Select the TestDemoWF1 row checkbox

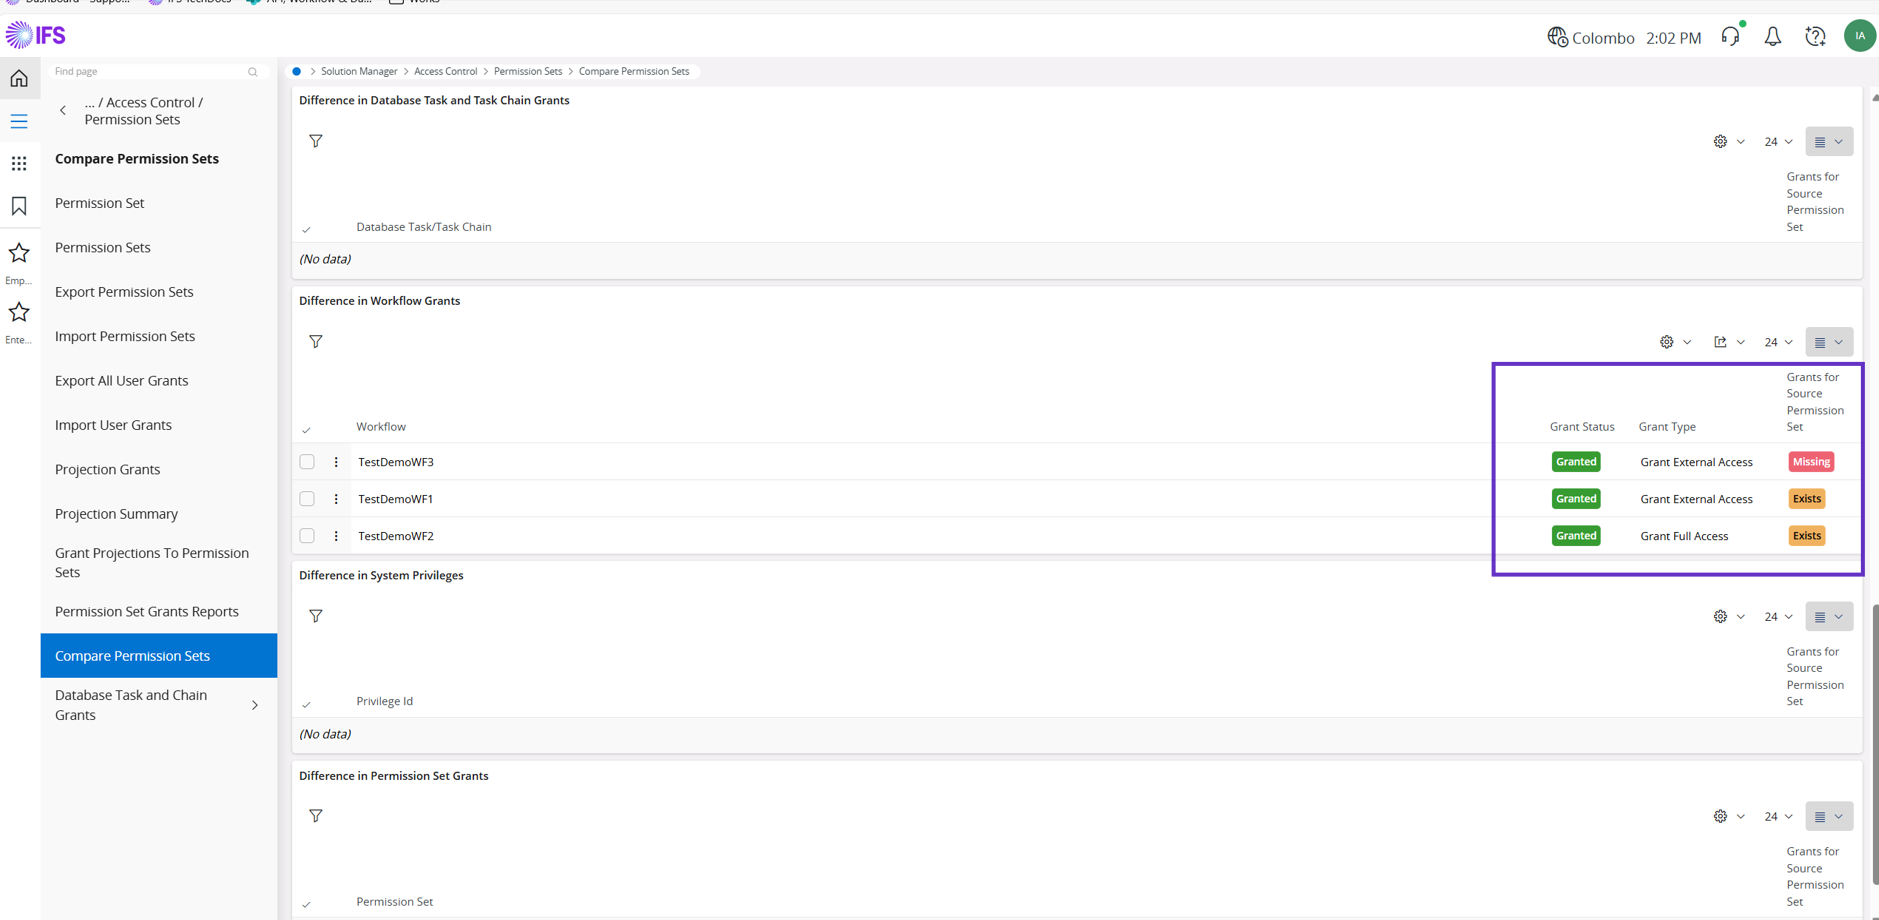307,498
